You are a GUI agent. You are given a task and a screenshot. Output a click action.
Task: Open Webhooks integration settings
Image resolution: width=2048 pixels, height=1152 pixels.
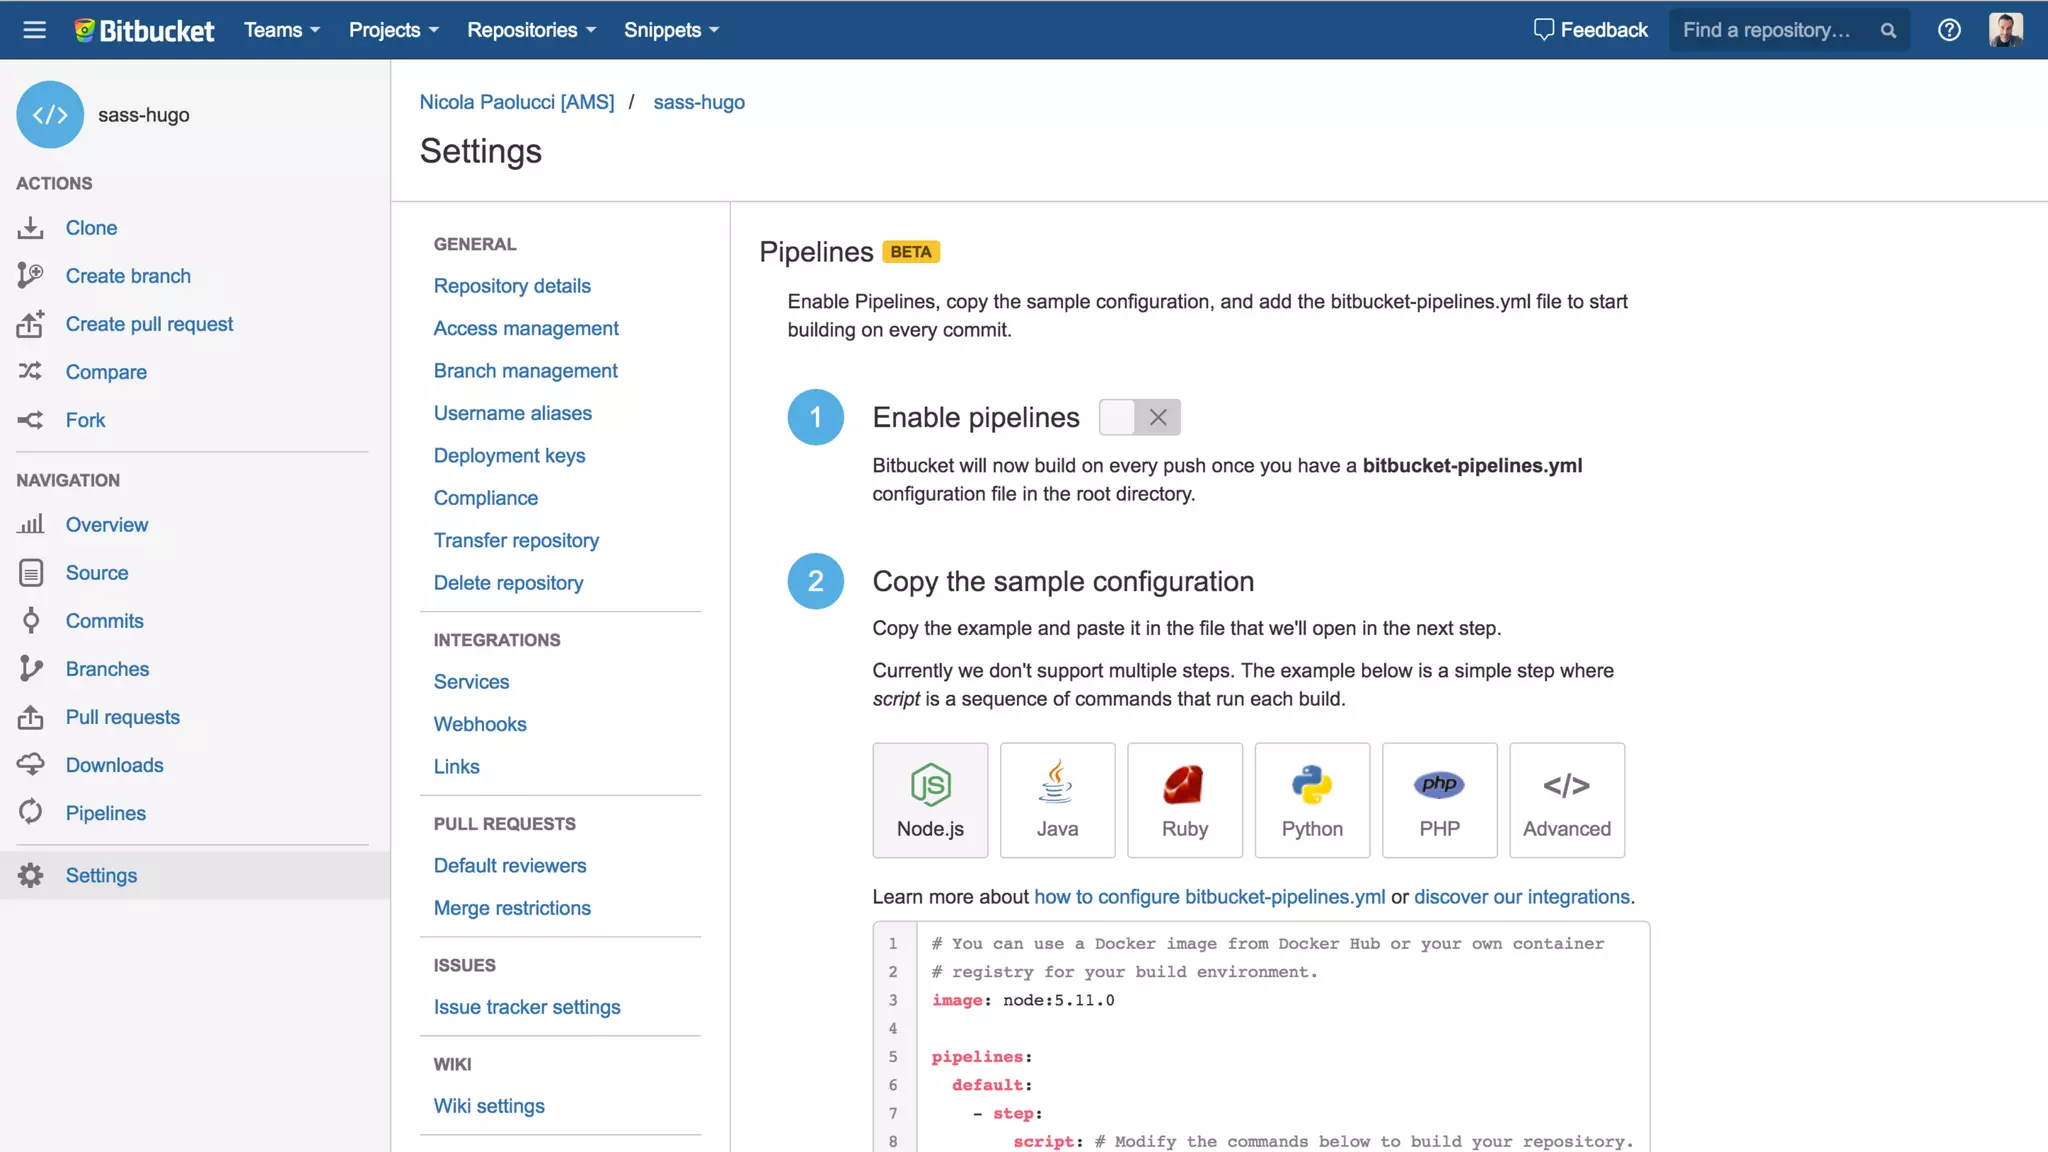point(479,724)
